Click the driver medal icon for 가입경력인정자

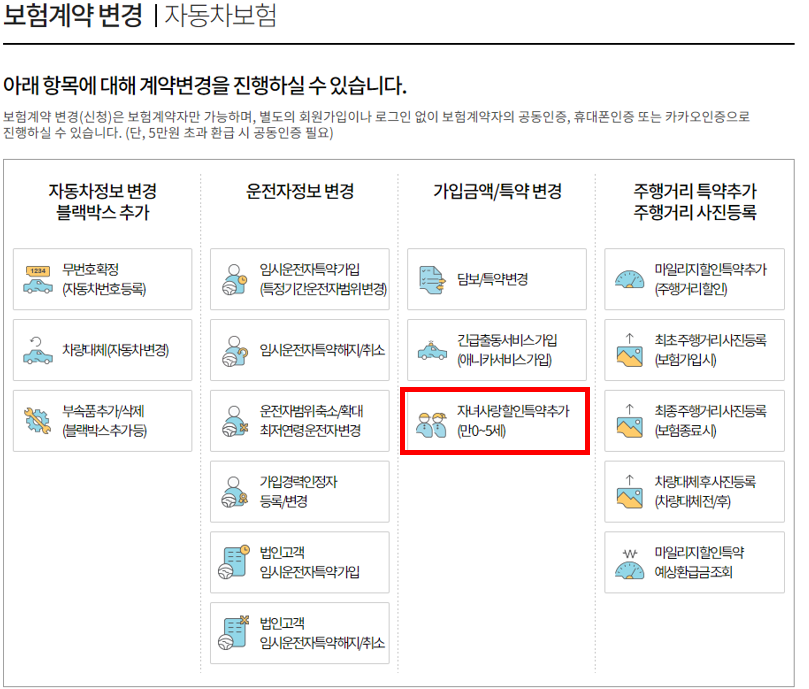click(x=234, y=492)
